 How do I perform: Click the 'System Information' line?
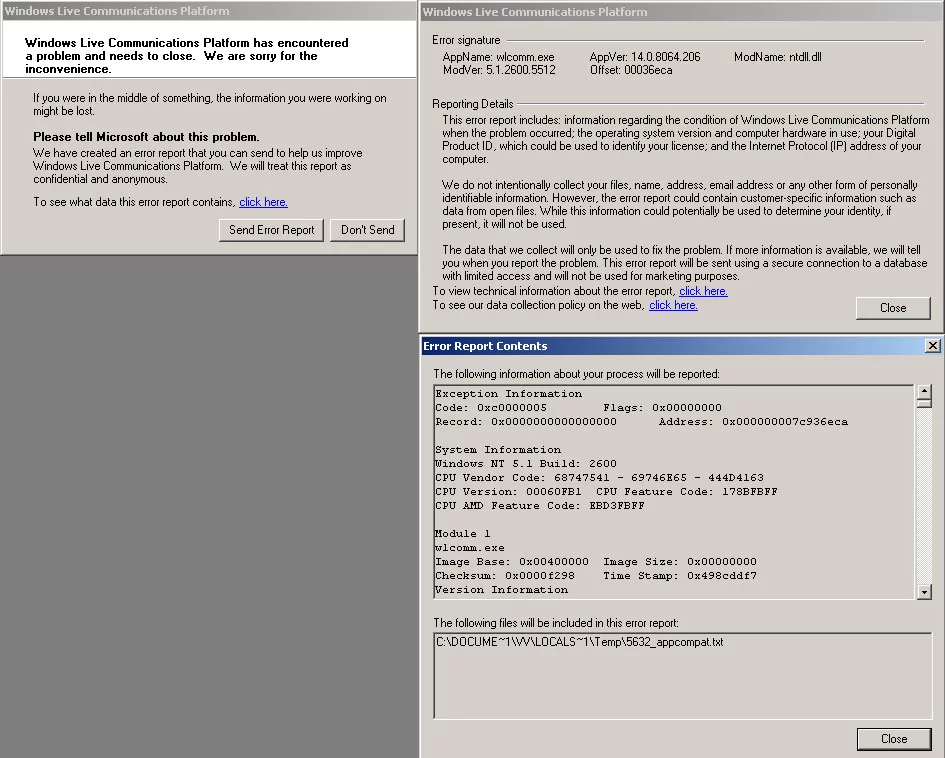tap(498, 450)
